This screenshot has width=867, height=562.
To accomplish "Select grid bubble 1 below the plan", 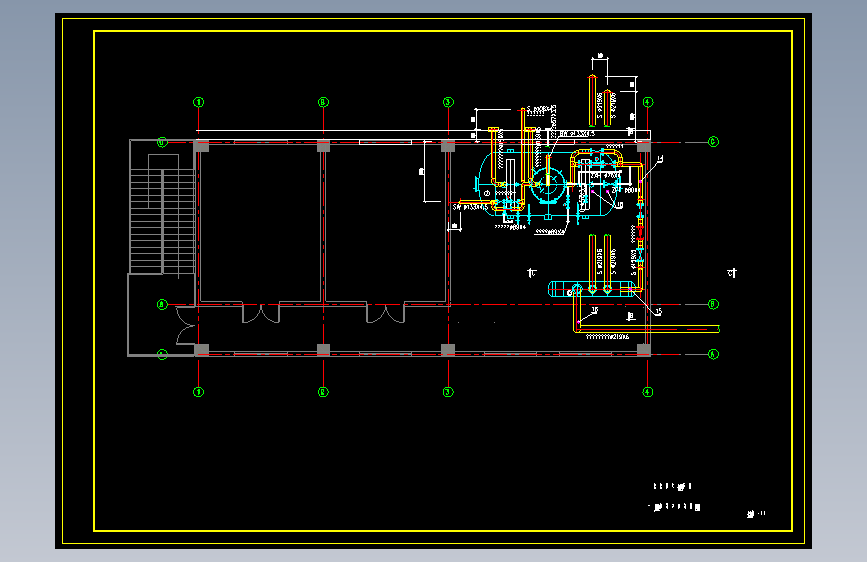I will pos(199,392).
